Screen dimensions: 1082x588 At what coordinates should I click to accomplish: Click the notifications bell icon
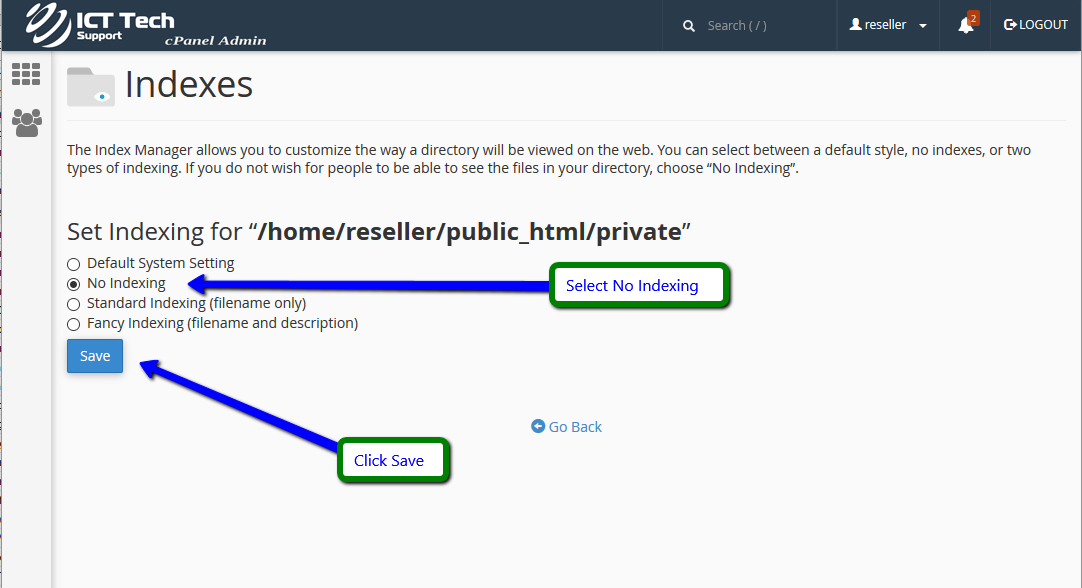pyautogui.click(x=965, y=26)
